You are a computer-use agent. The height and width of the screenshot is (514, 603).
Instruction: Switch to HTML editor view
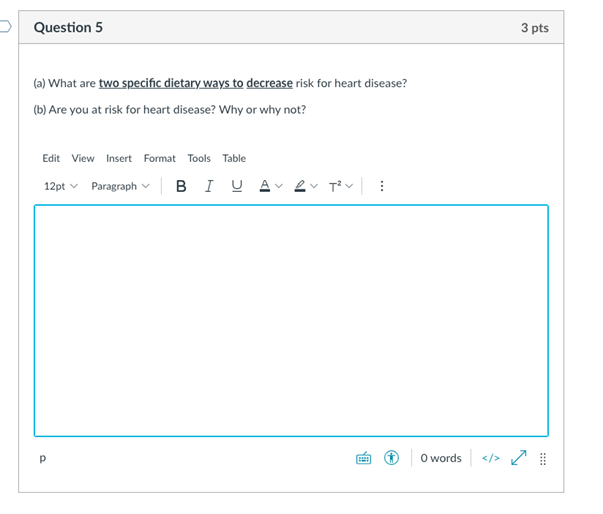tap(491, 458)
